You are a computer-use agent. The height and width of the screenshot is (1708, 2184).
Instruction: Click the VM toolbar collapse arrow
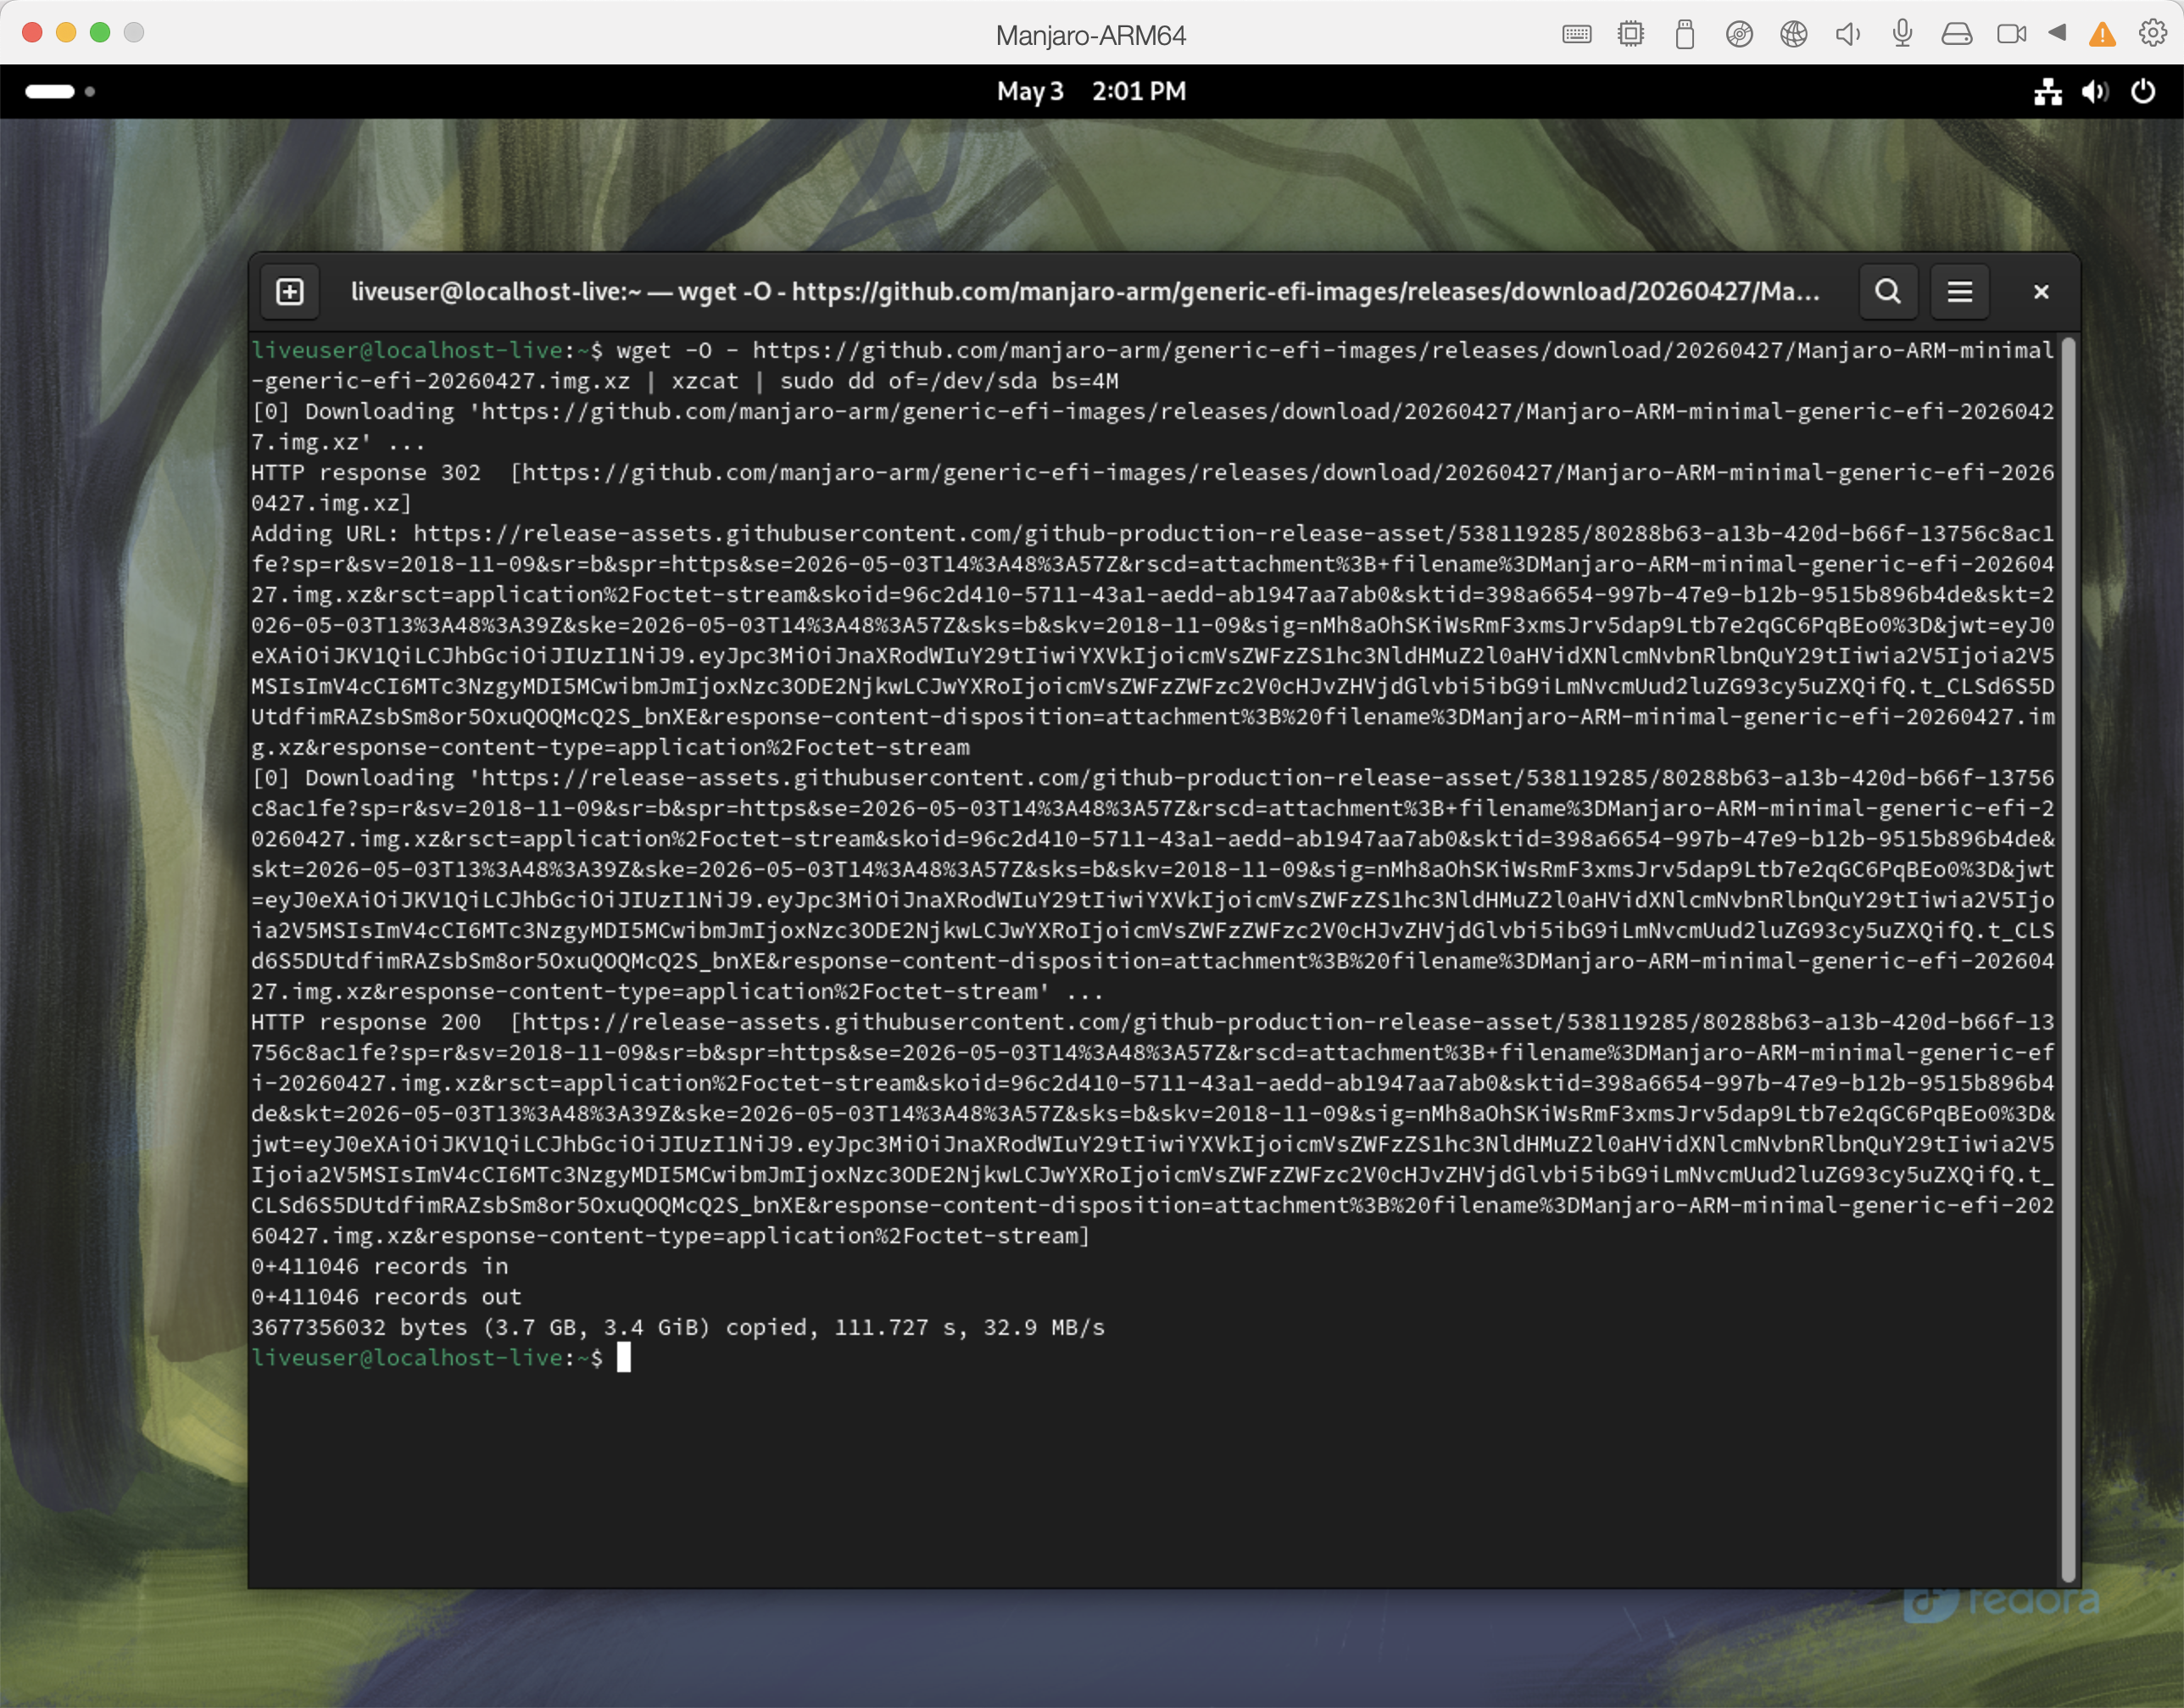pyautogui.click(x=2057, y=33)
